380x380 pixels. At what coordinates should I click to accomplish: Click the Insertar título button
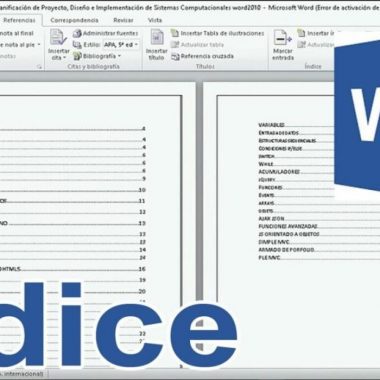pyautogui.click(x=156, y=45)
